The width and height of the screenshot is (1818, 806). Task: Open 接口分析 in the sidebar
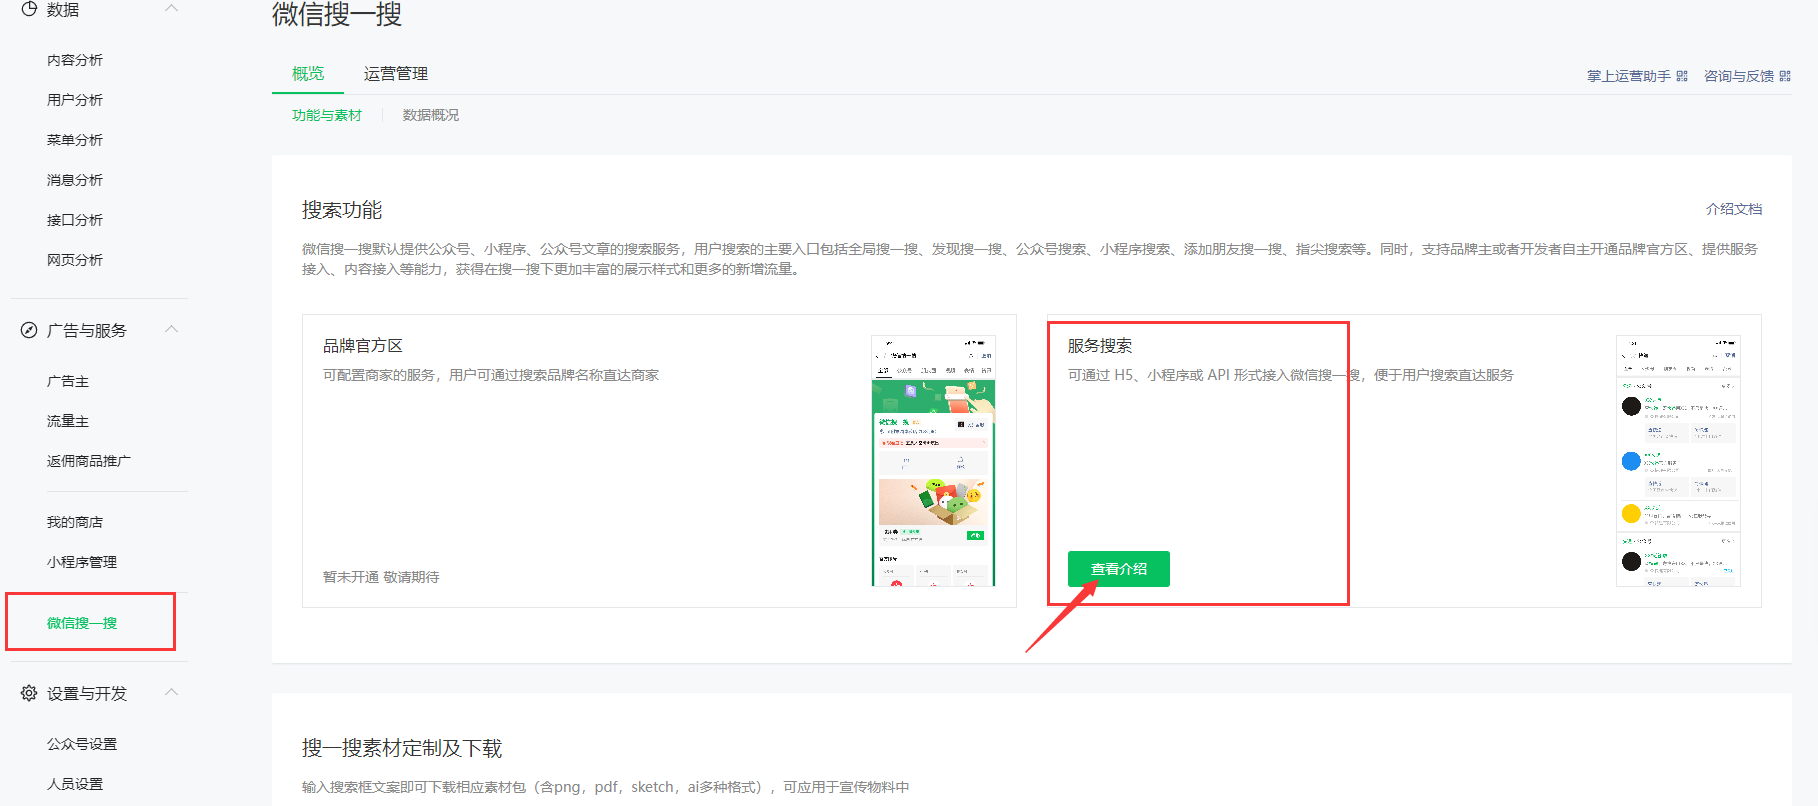point(75,220)
